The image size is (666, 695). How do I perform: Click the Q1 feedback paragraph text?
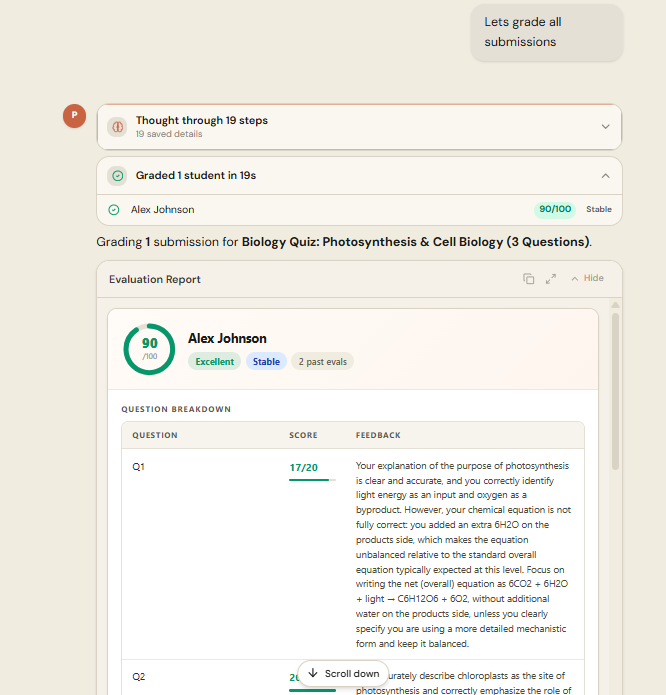(463, 554)
